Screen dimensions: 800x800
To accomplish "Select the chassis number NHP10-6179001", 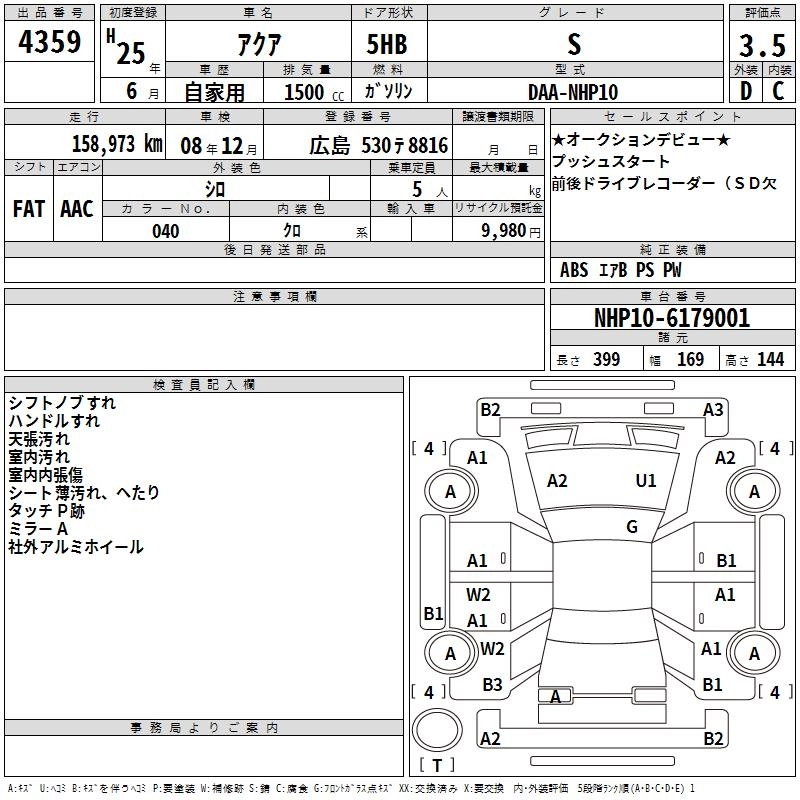I will [672, 318].
